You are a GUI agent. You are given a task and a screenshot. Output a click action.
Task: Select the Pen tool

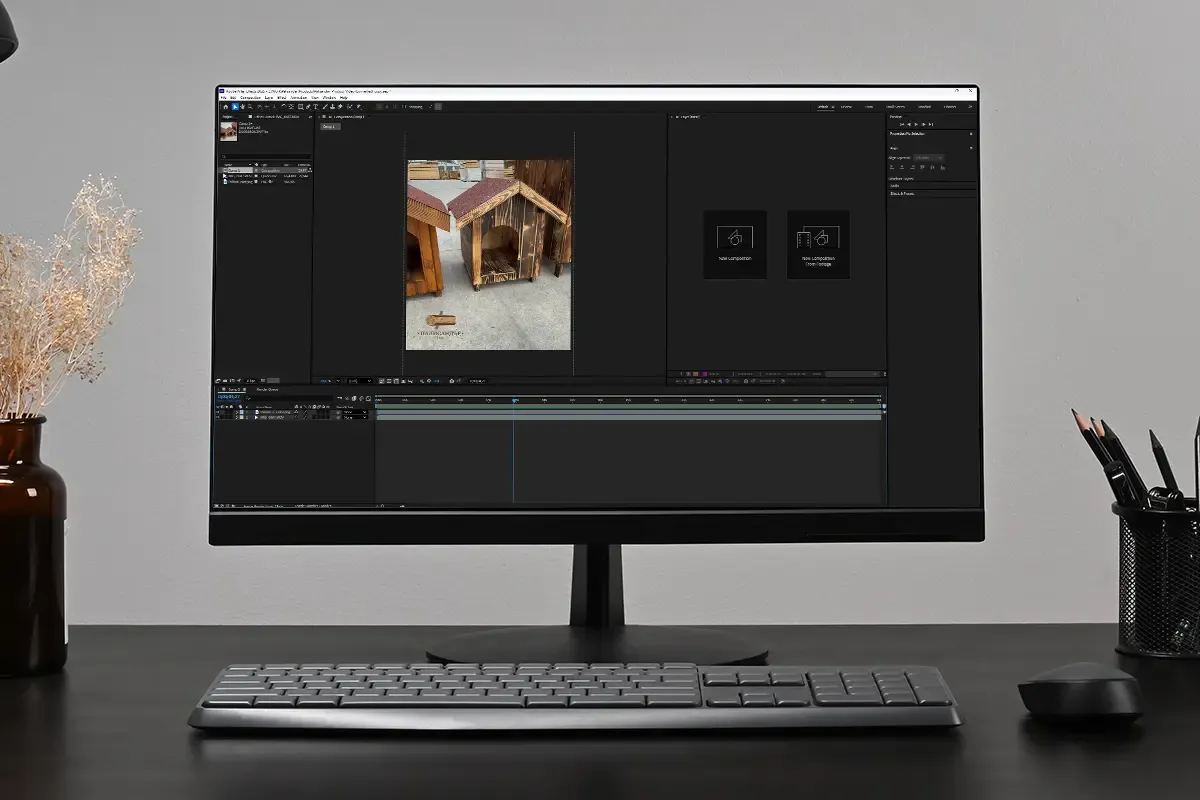308,107
